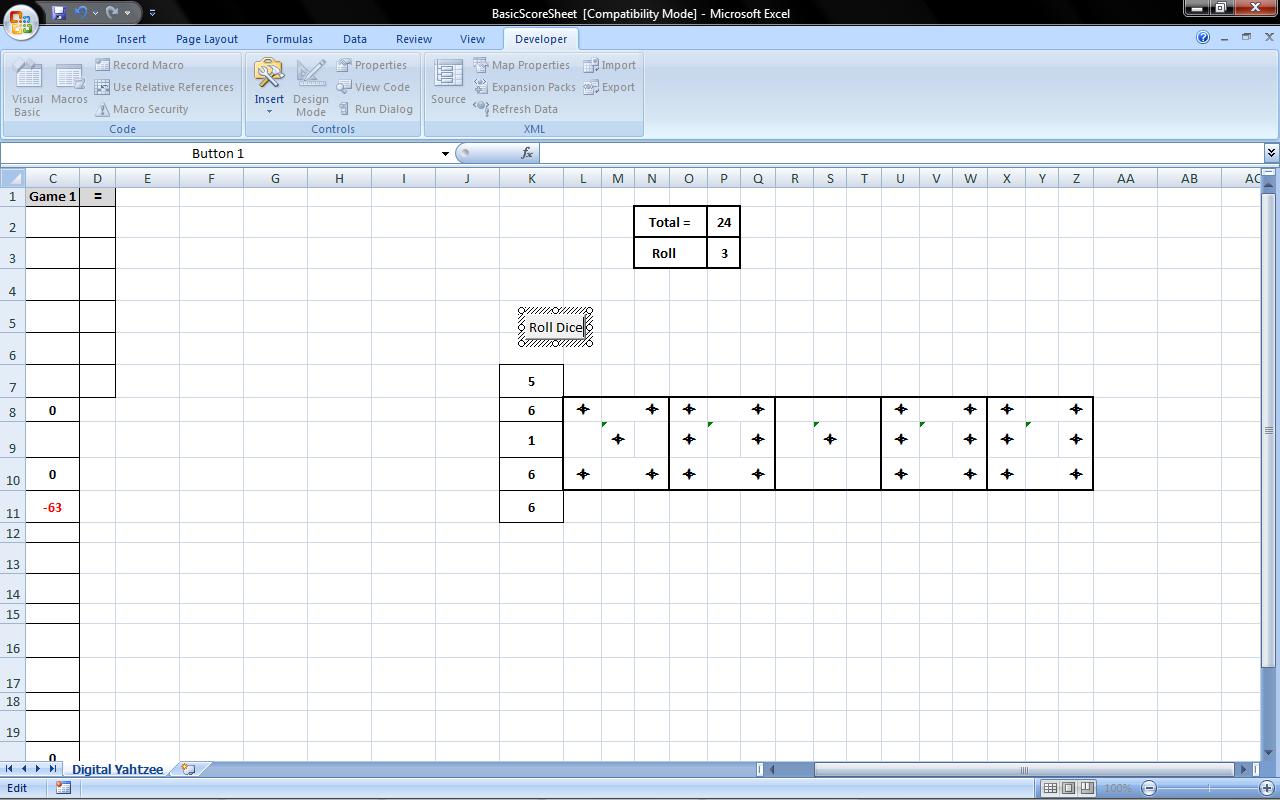Click zoom out minus button
The image size is (1280, 800).
tap(1149, 788)
